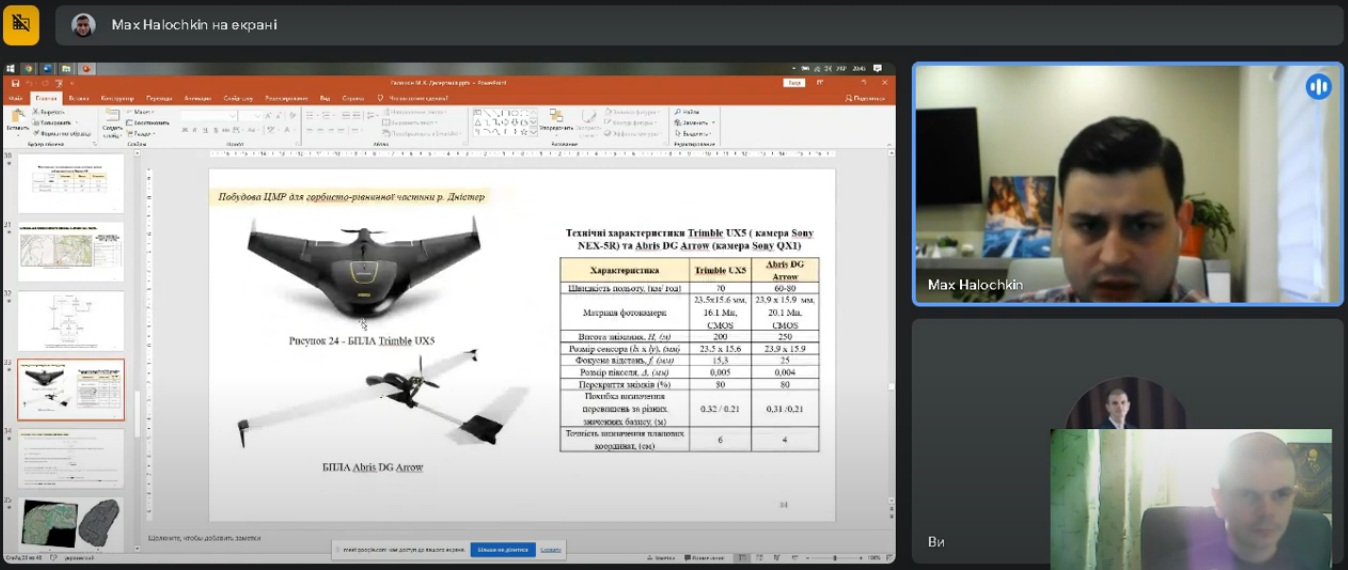Click the Comments button in status bar
The width and height of the screenshot is (1348, 570).
(705, 557)
